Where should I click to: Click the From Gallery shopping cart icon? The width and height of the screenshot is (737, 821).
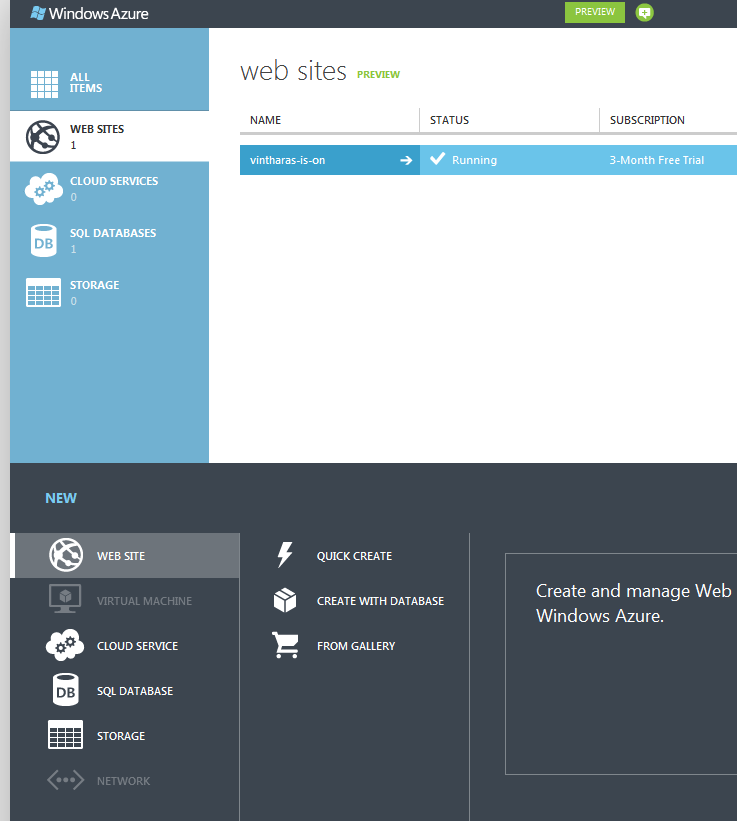pos(285,645)
